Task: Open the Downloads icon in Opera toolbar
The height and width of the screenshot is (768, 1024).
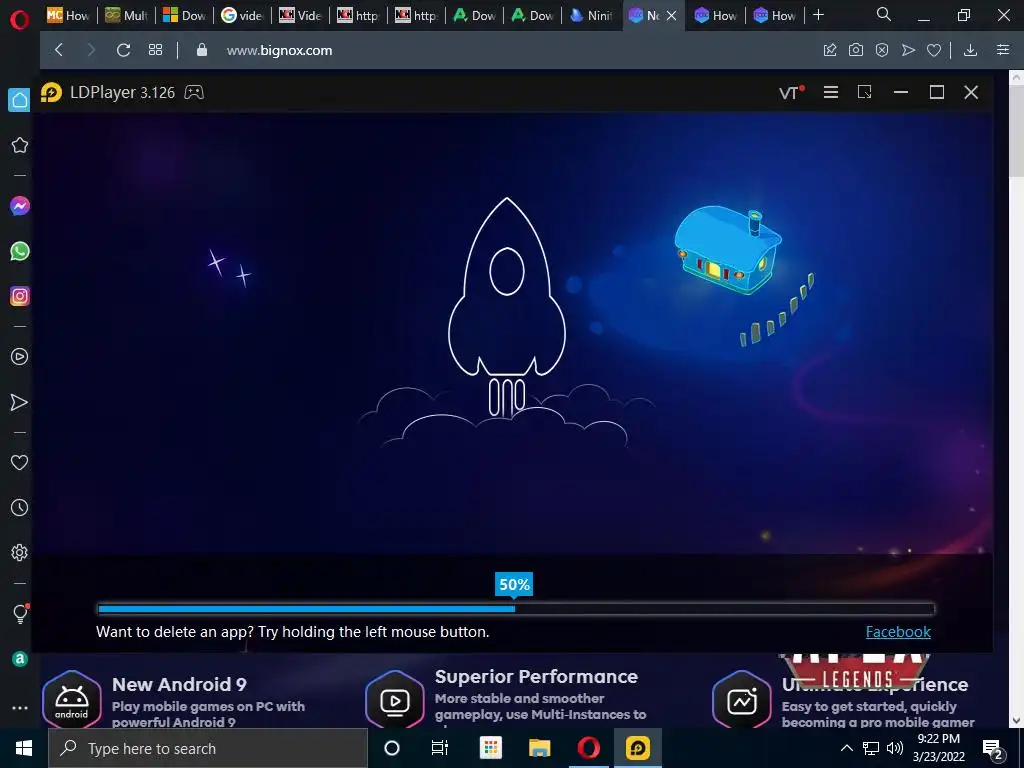Action: (x=970, y=50)
